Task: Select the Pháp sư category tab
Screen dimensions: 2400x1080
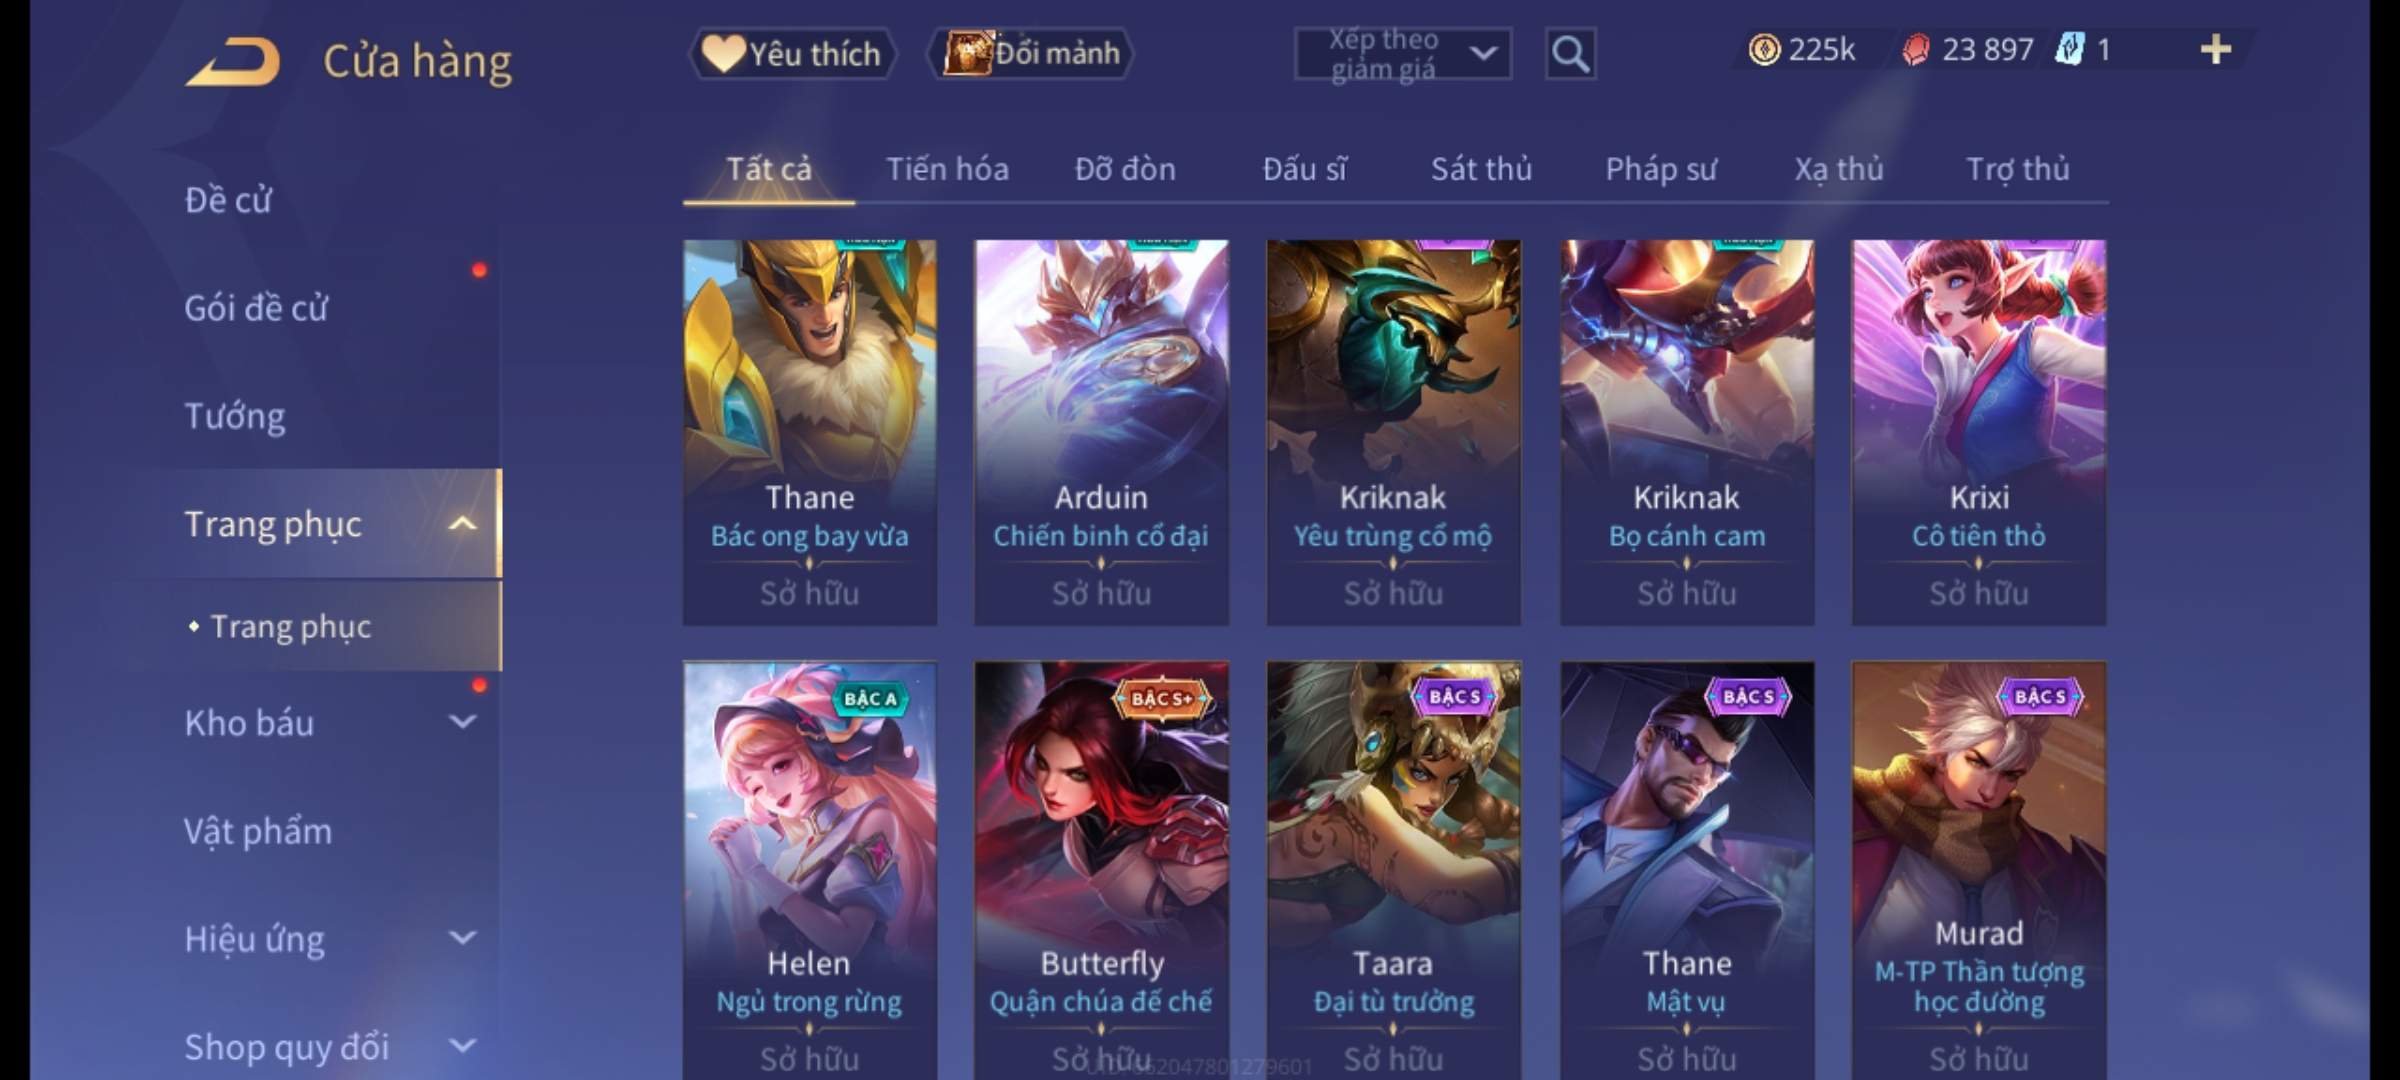Action: (1661, 169)
